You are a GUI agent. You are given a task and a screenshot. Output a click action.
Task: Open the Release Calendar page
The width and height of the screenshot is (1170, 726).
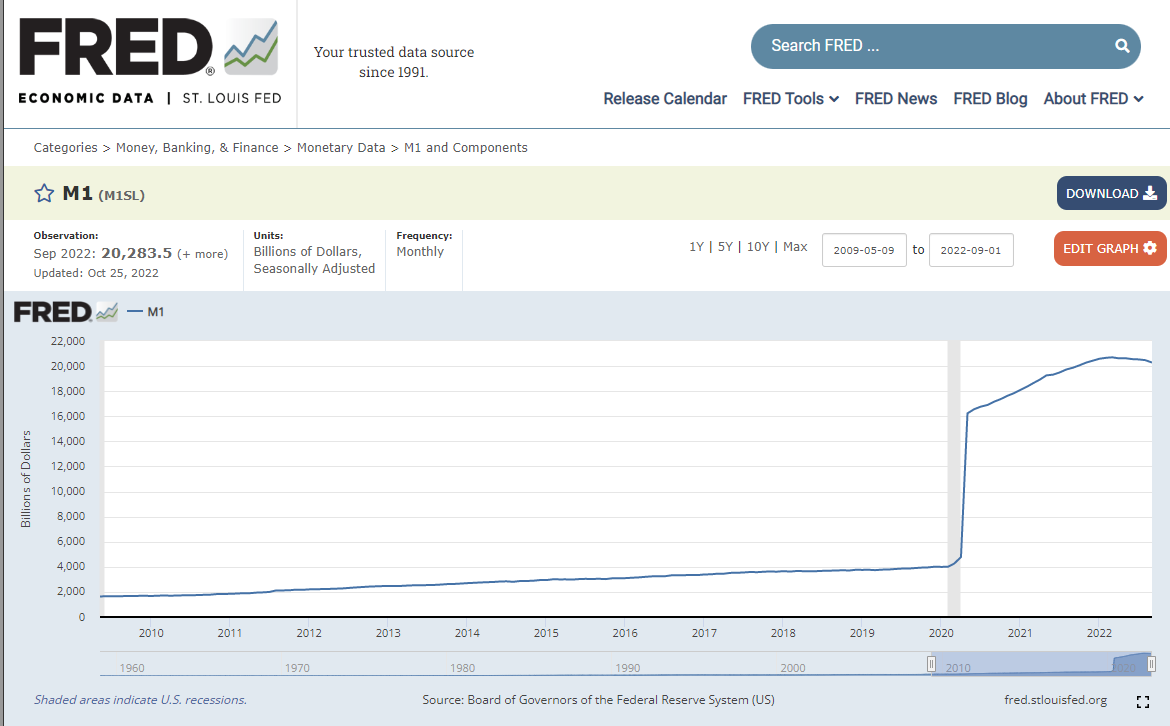[665, 99]
